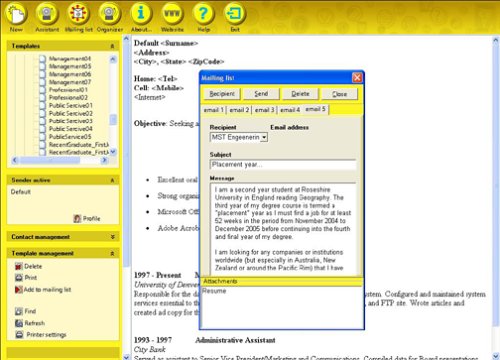
Task: Switch to the email 1 tab
Action: pos(214,110)
